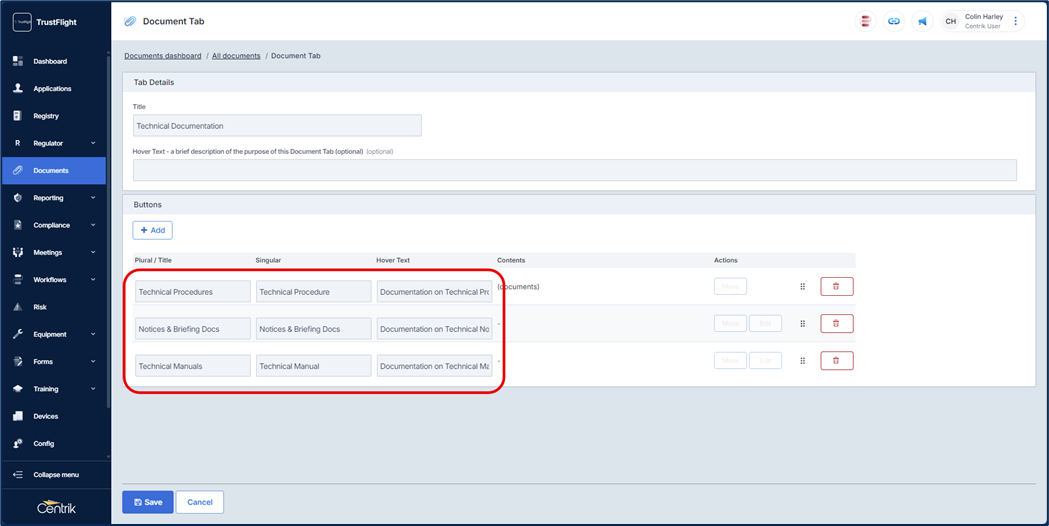Expand the Regulator menu
Screen dimensions: 1049x526
point(55,143)
